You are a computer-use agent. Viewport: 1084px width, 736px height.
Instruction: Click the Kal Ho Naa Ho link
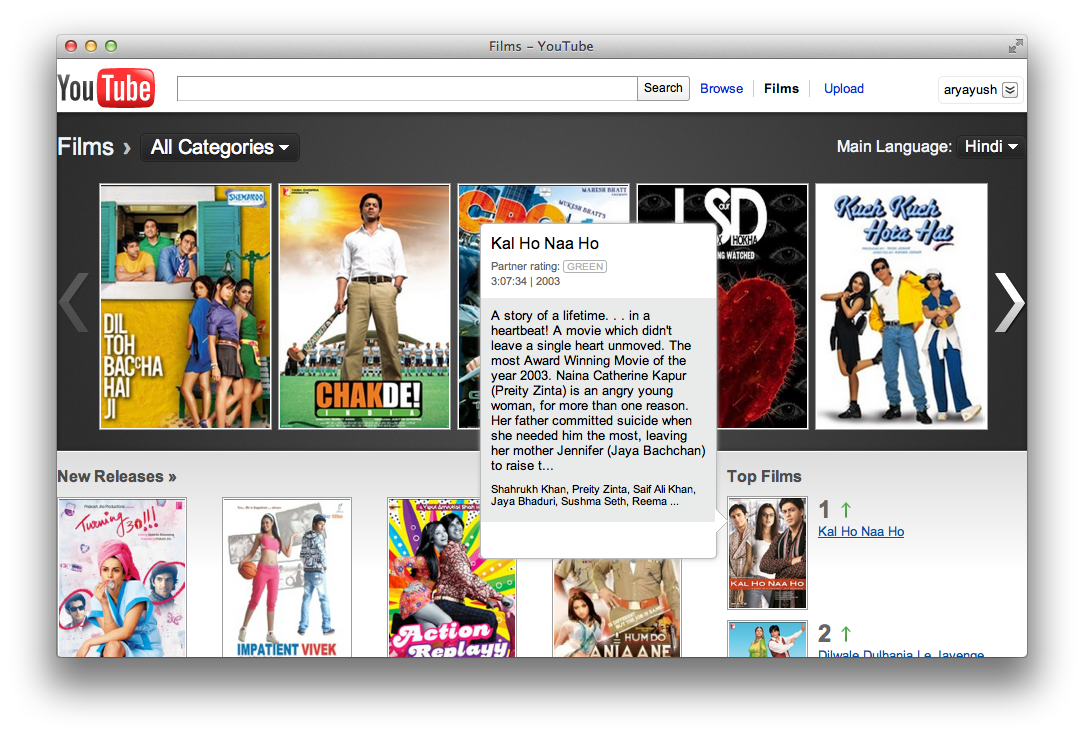[x=861, y=531]
